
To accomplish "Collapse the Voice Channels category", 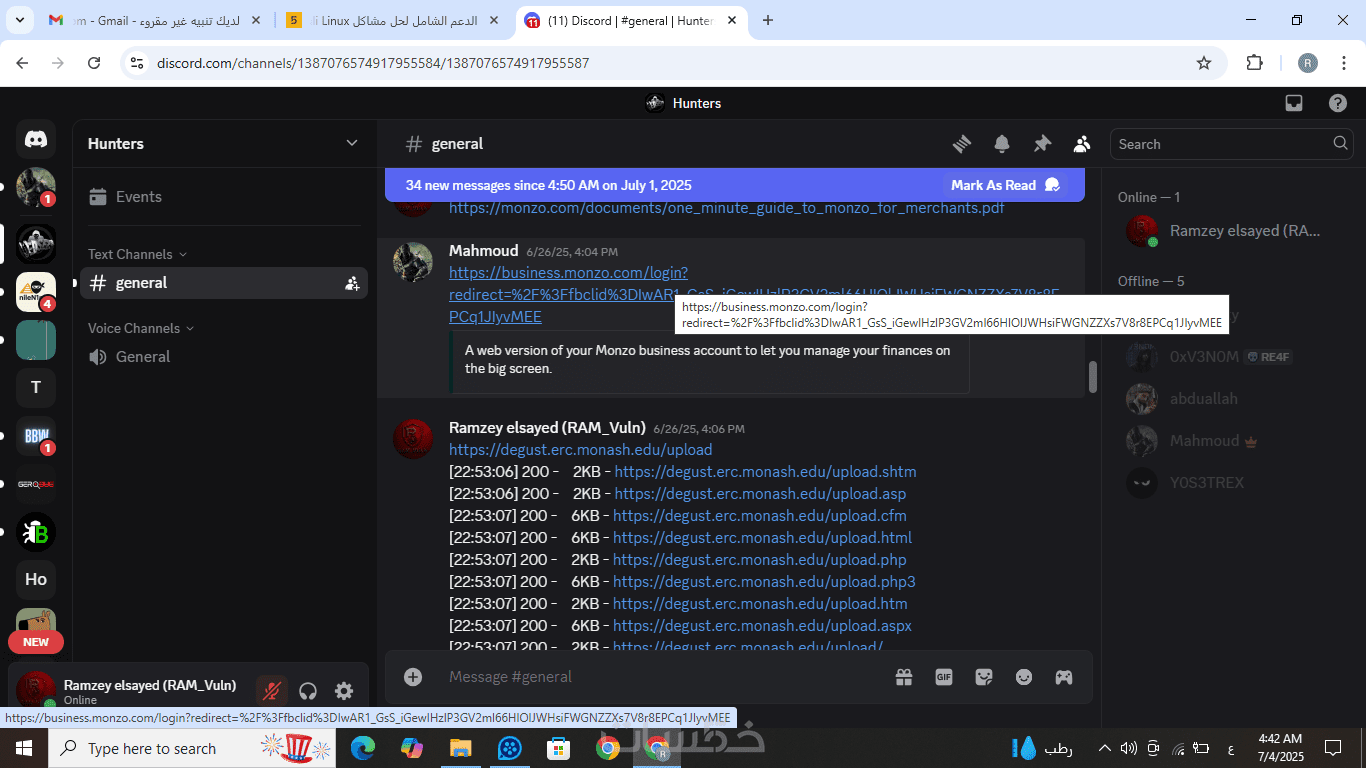I will (x=141, y=328).
